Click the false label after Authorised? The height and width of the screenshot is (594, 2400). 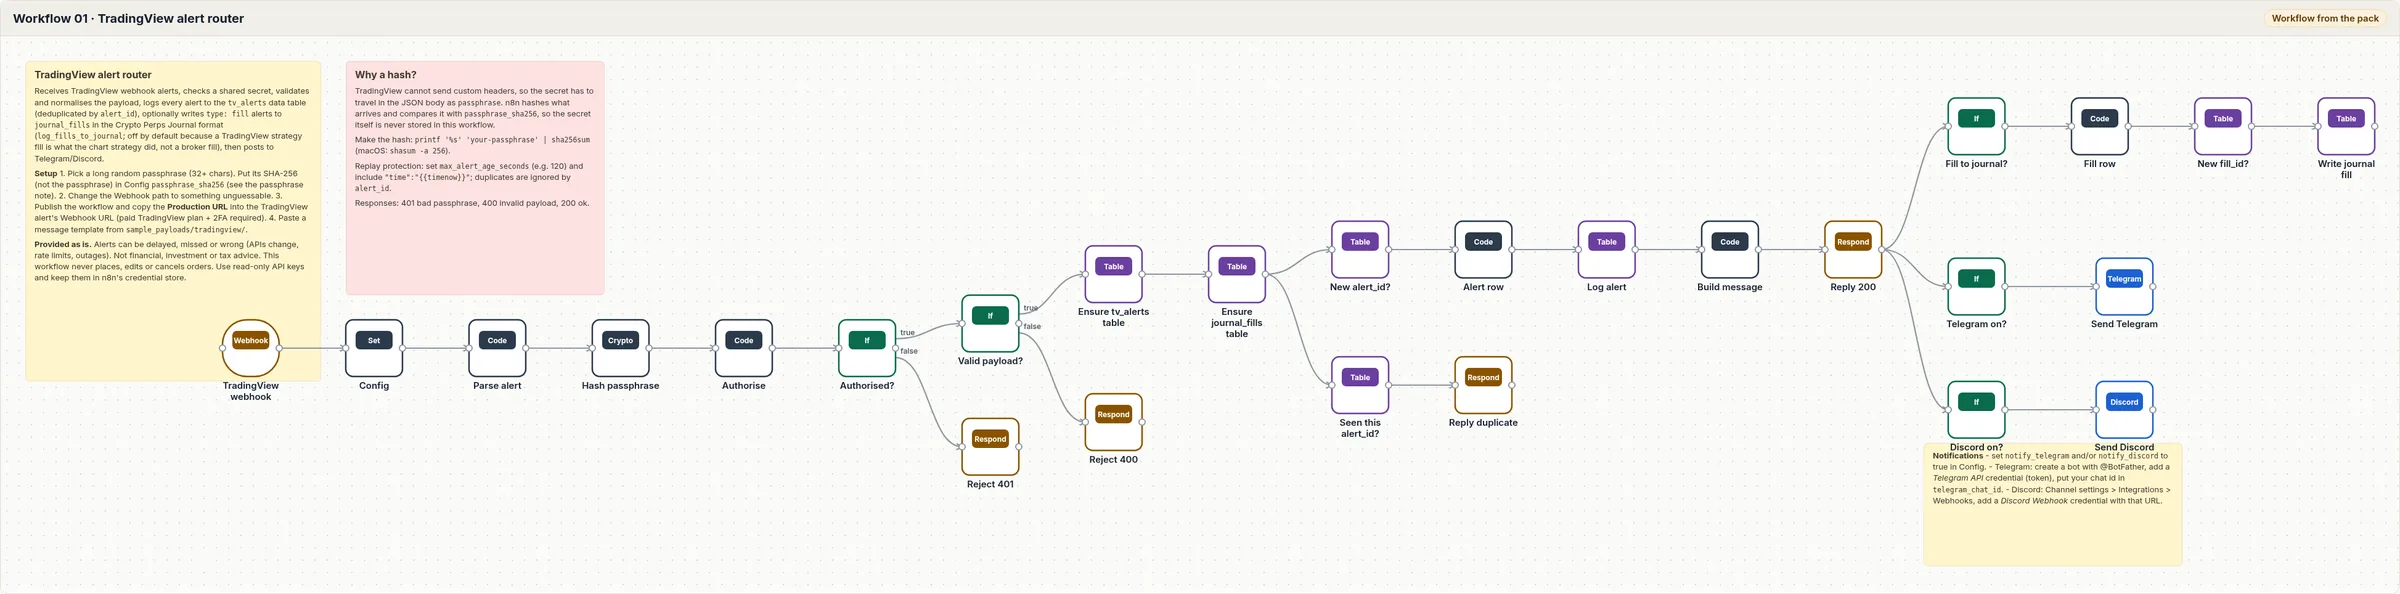(x=909, y=351)
